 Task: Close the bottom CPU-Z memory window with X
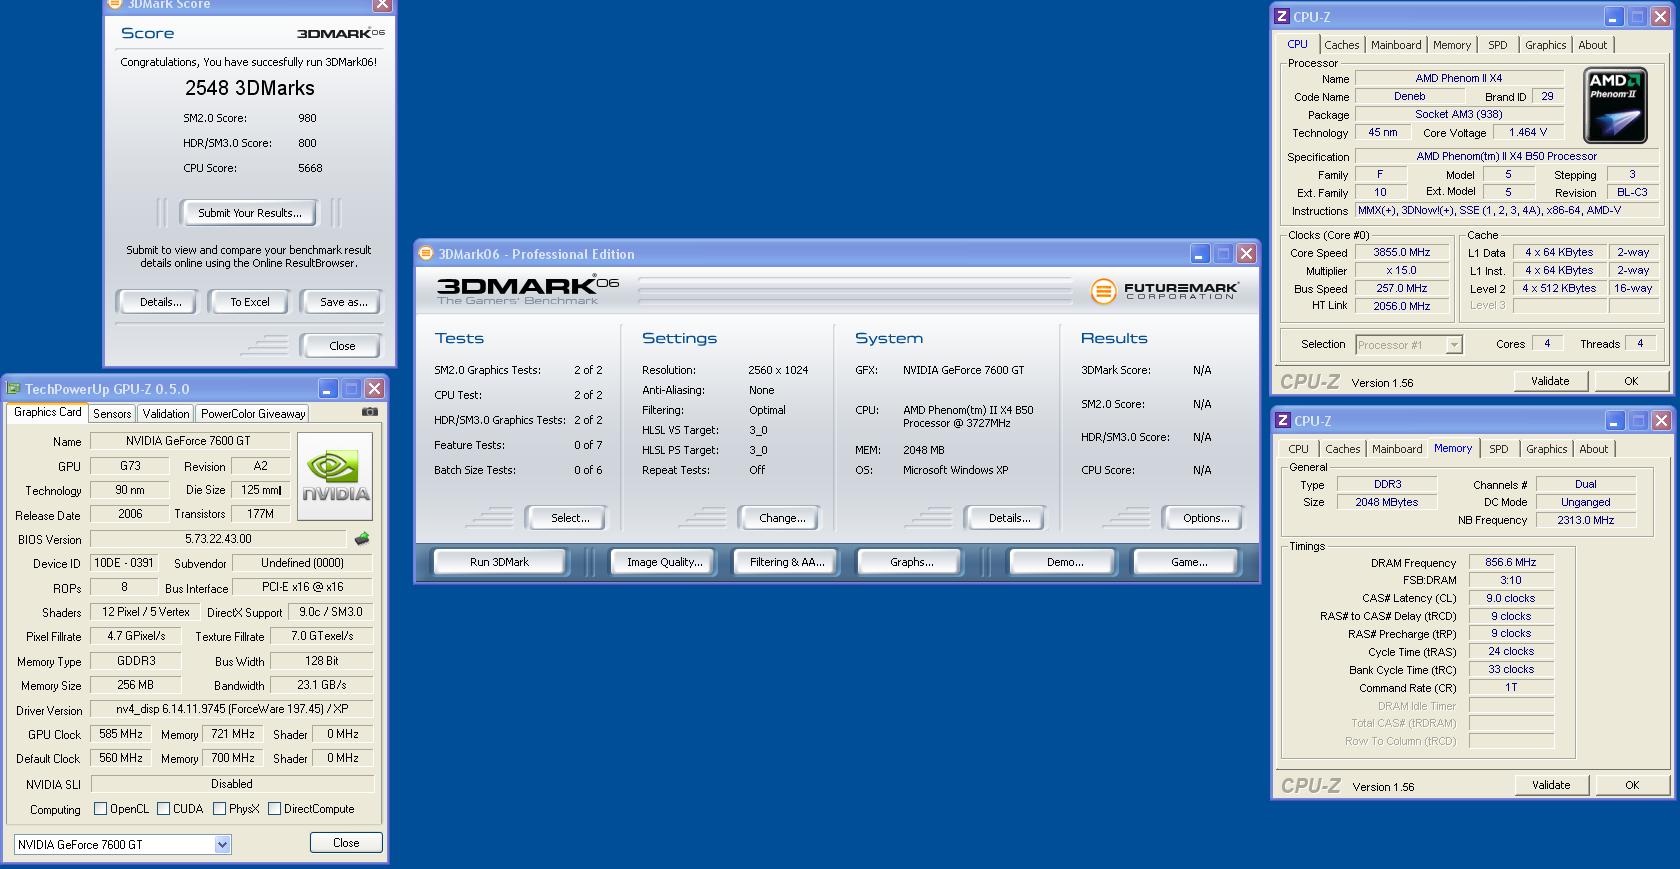pyautogui.click(x=1661, y=421)
